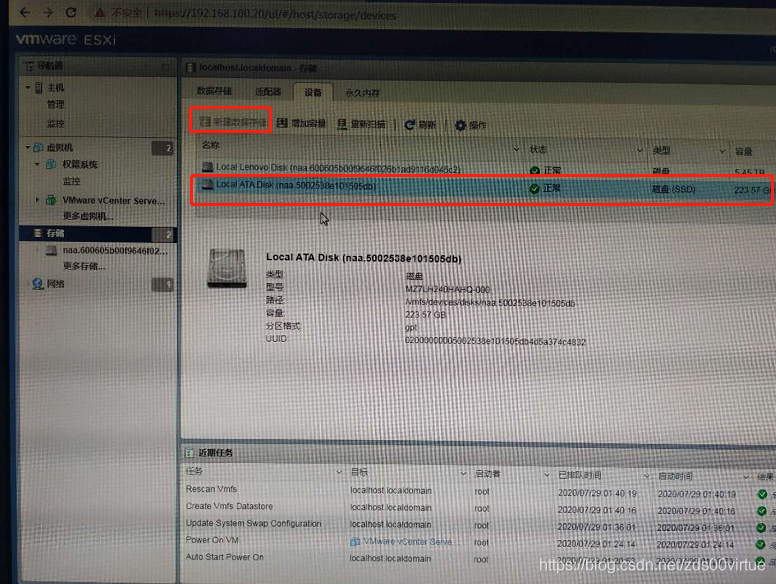This screenshot has height=584, width=776.
Task: Select the Create Vmfs Datastore task row
Action: 478,508
